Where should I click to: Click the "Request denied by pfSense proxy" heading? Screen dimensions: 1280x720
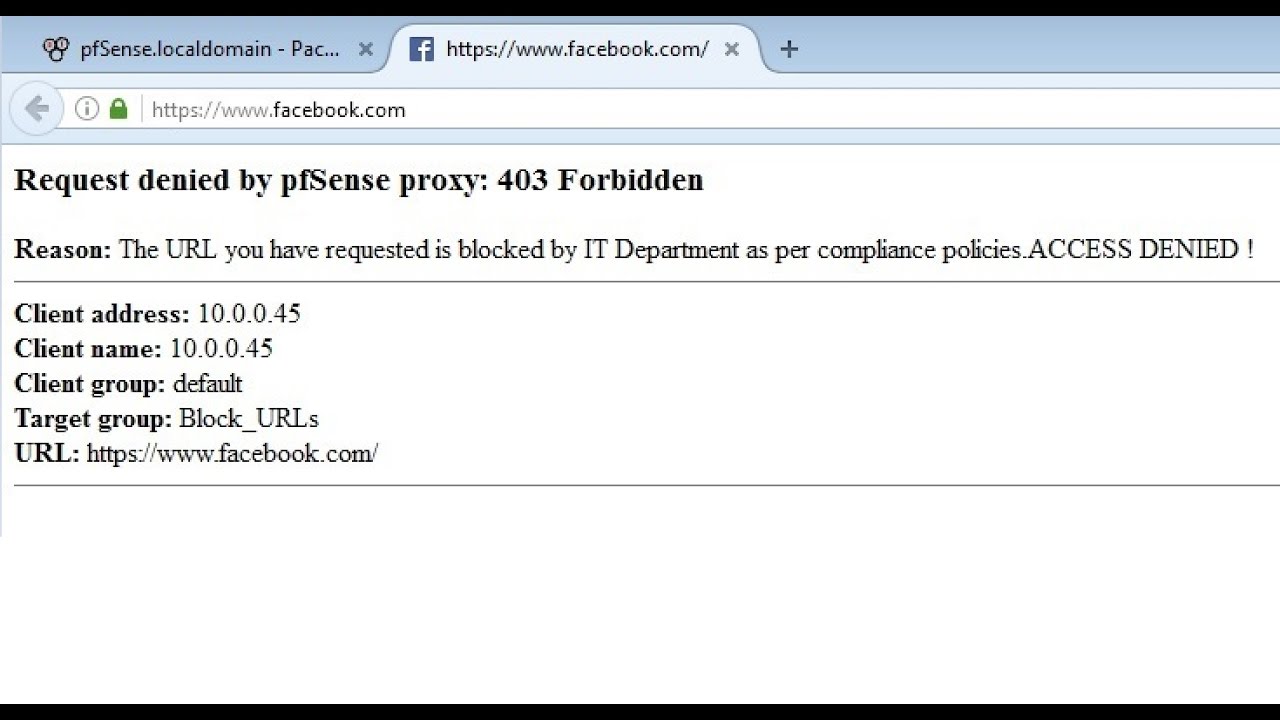tap(251, 180)
